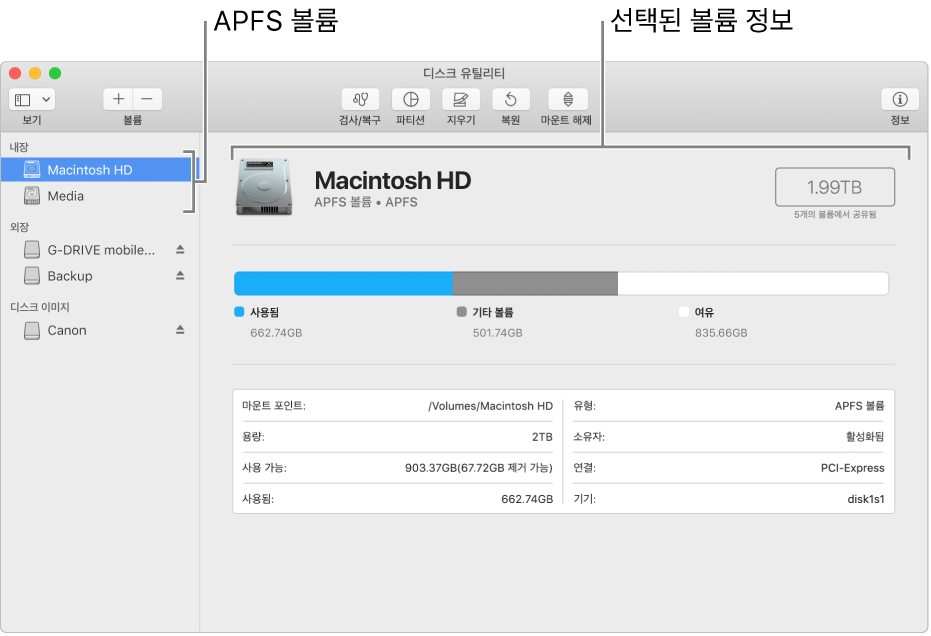Click the yellow minimize window button
931x636 pixels.
pyautogui.click(x=35, y=73)
